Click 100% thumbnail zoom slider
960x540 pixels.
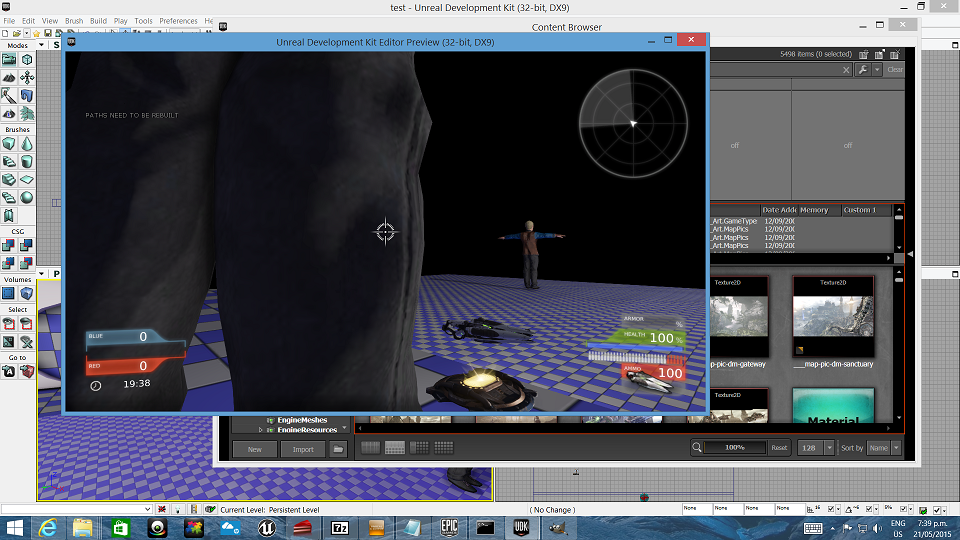735,448
